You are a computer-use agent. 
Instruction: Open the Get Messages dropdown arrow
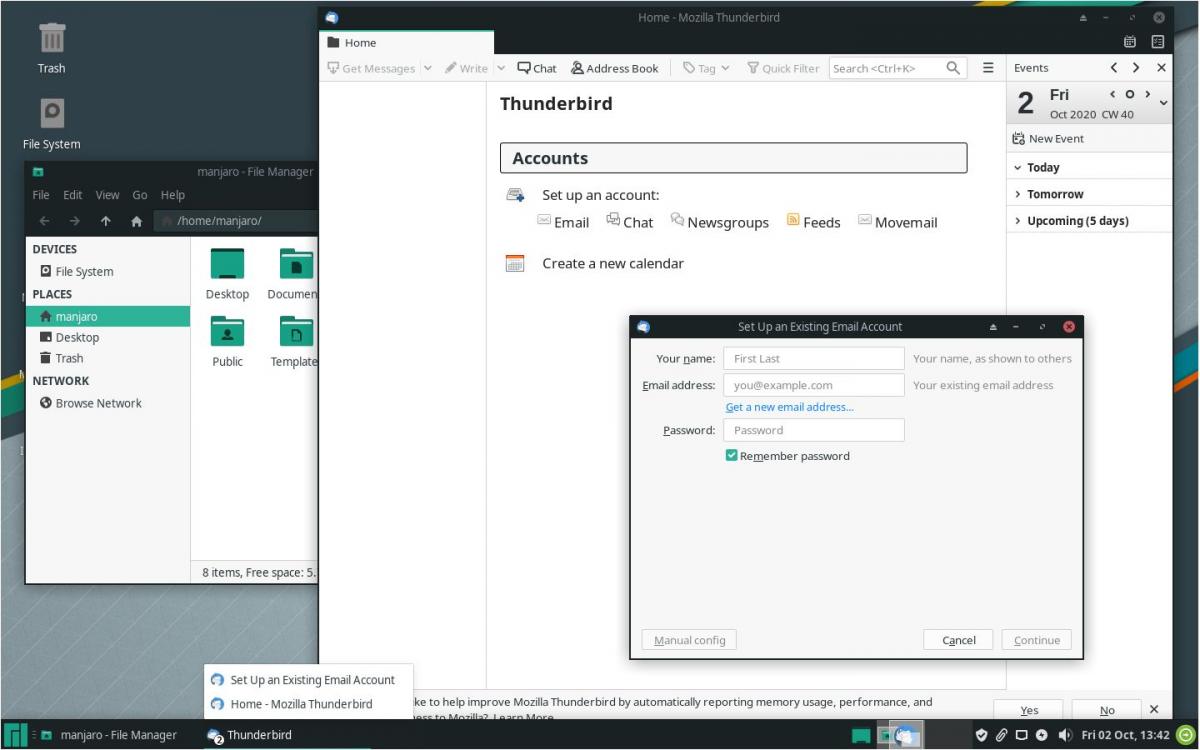tap(428, 68)
